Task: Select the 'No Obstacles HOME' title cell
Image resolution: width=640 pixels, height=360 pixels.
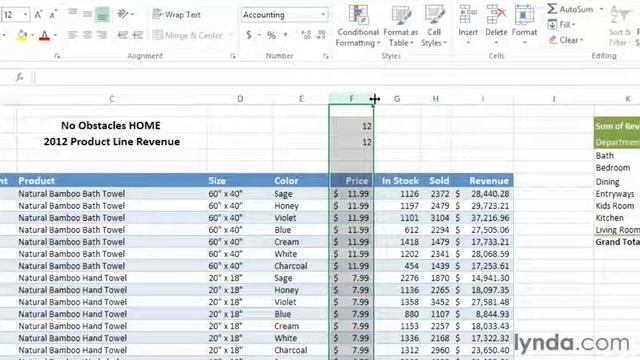Action: point(112,126)
